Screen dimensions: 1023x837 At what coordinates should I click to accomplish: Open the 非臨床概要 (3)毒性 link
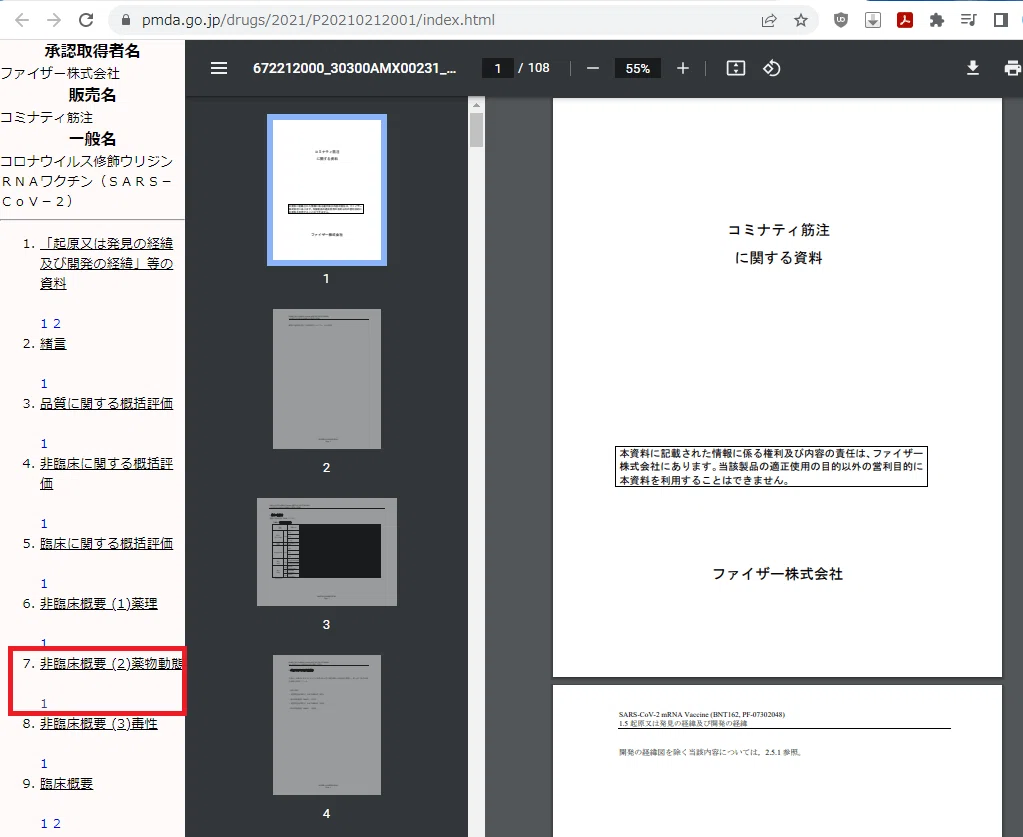click(x=99, y=724)
